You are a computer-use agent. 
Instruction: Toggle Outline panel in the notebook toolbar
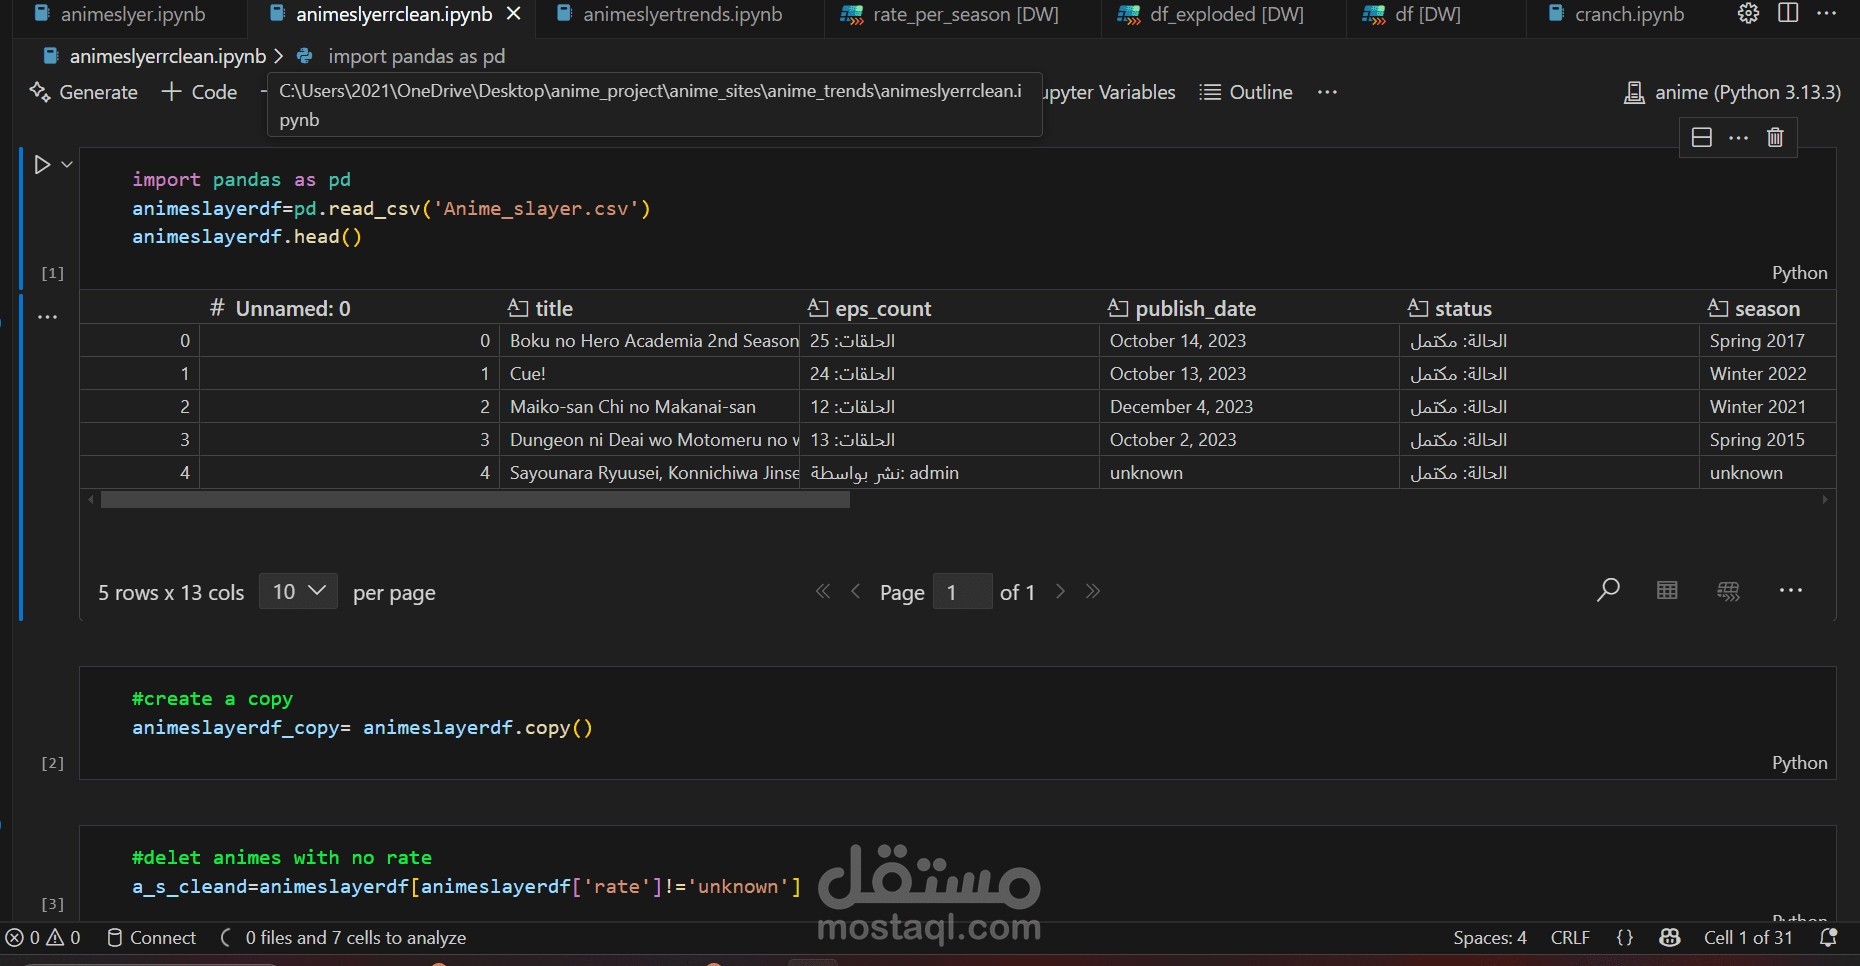tap(1245, 92)
